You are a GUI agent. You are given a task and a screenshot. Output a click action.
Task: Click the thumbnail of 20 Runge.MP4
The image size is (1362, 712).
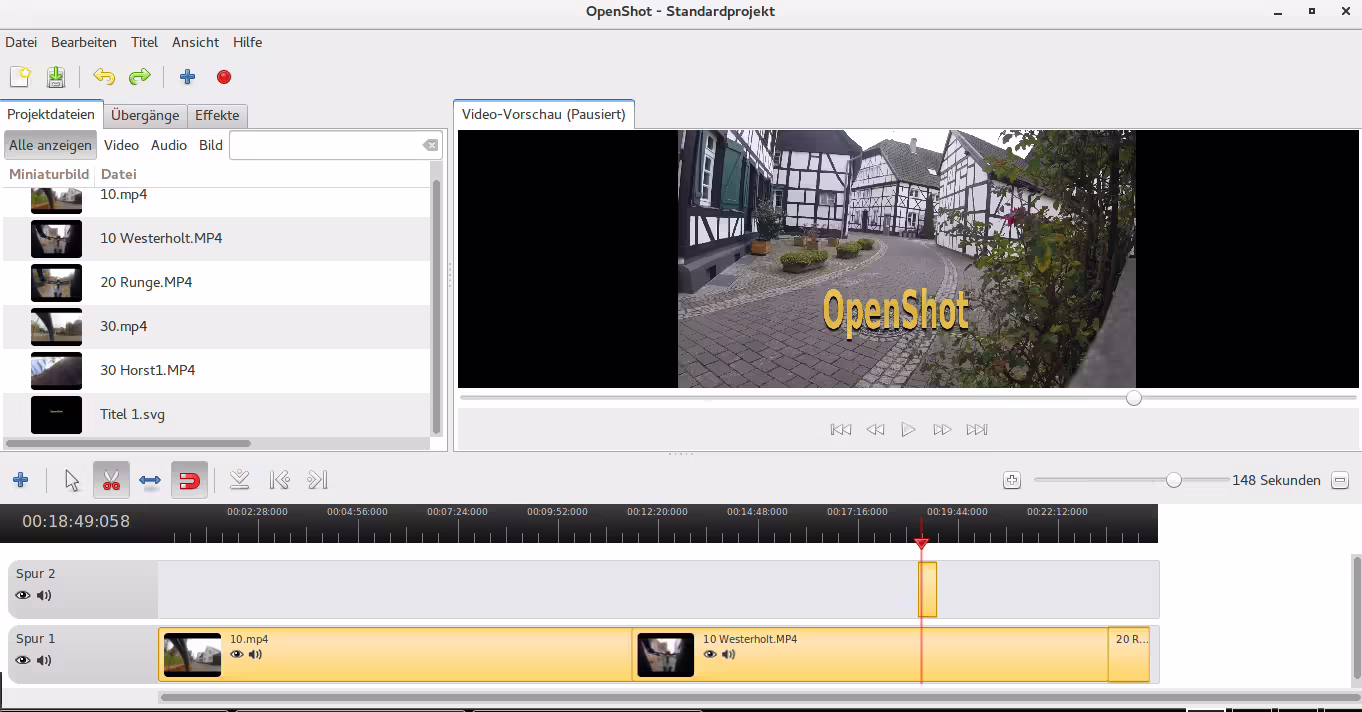tap(56, 283)
